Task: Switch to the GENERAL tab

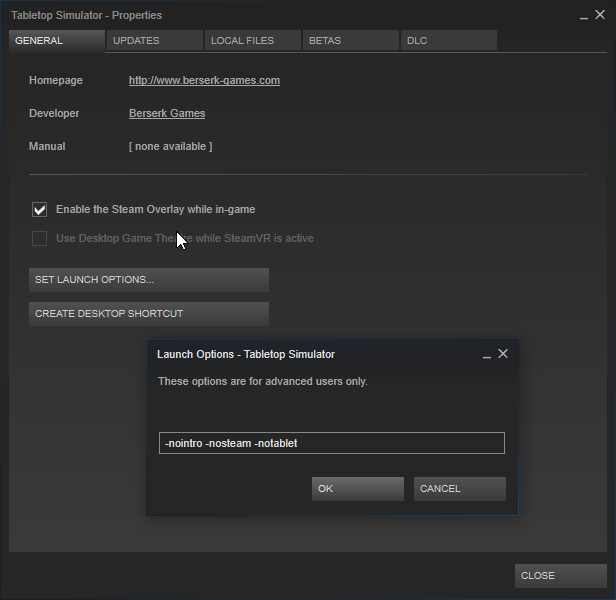Action: 57,40
